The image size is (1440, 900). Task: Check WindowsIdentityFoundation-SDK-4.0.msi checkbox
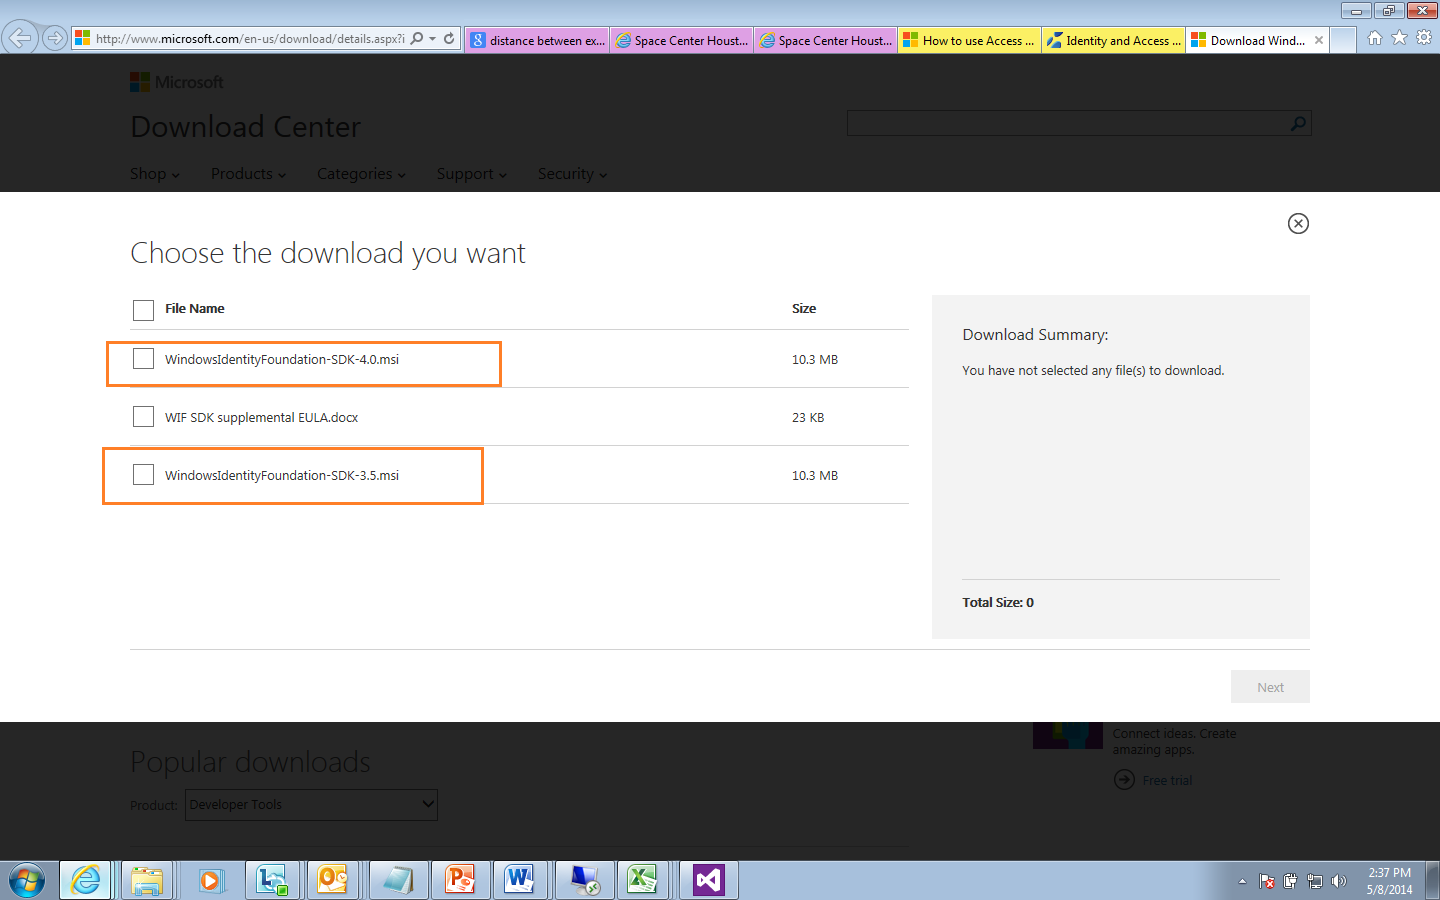[x=143, y=358]
